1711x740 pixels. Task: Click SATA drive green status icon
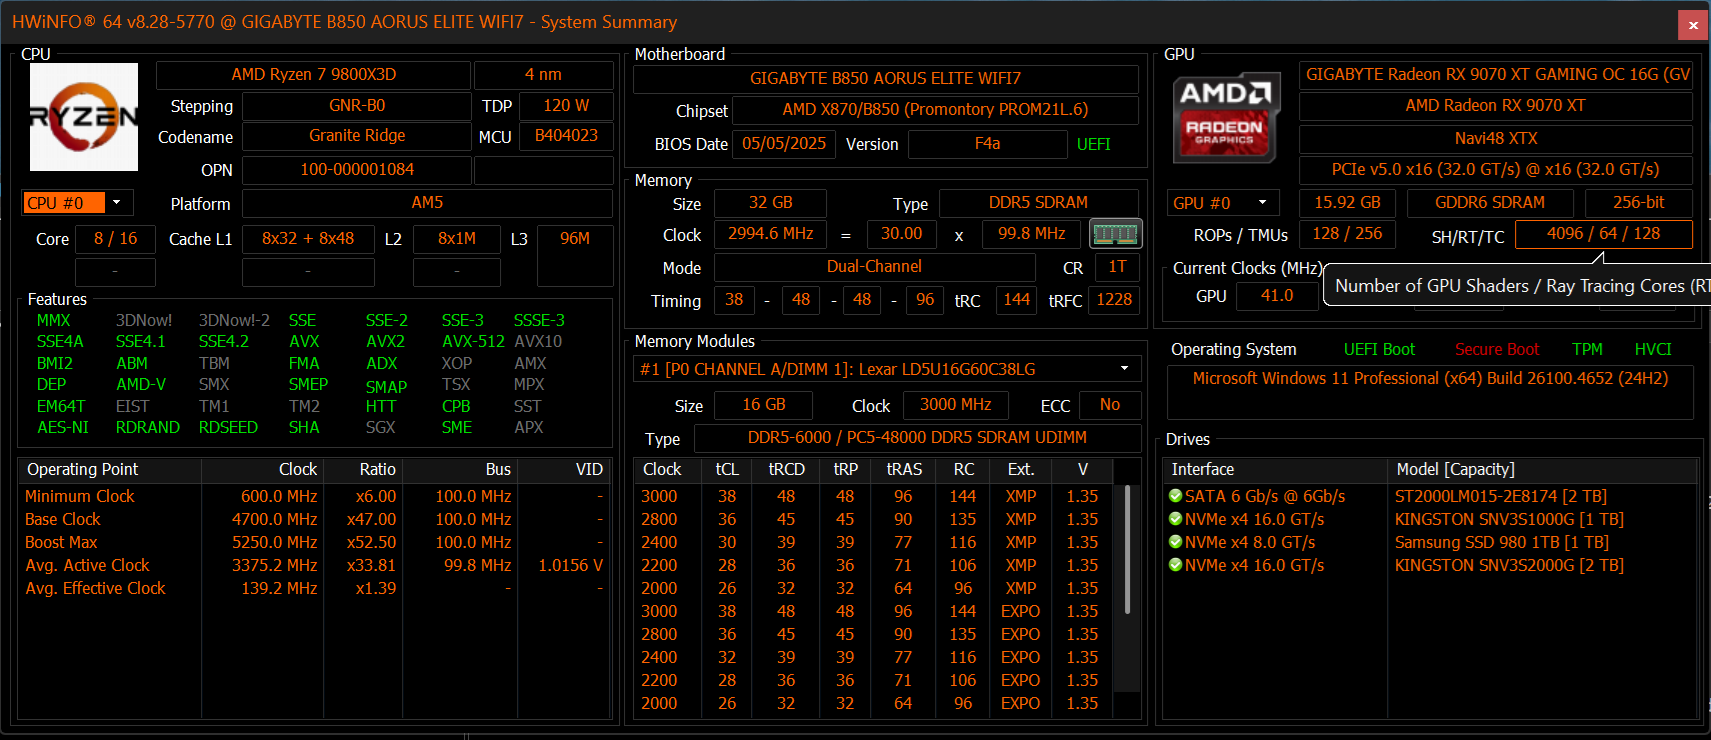coord(1176,496)
